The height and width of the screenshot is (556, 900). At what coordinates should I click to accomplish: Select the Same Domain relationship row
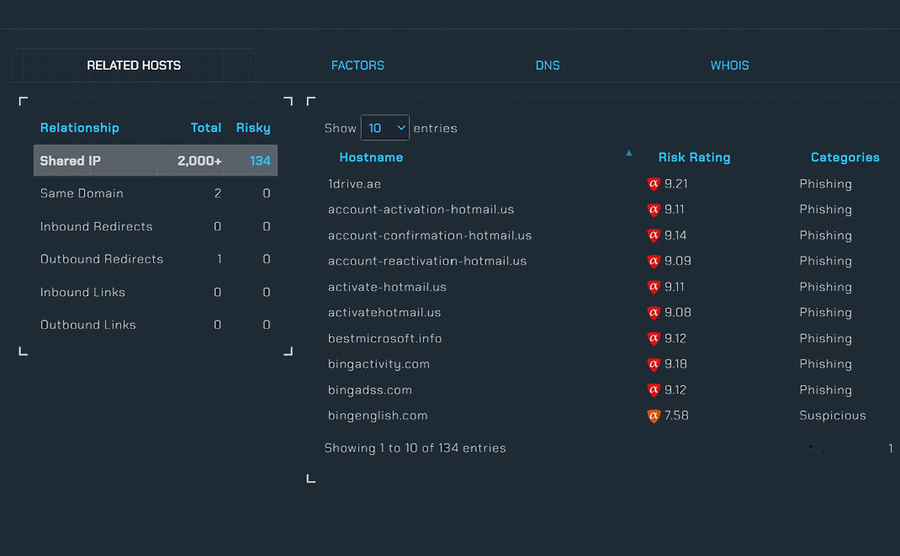155,193
